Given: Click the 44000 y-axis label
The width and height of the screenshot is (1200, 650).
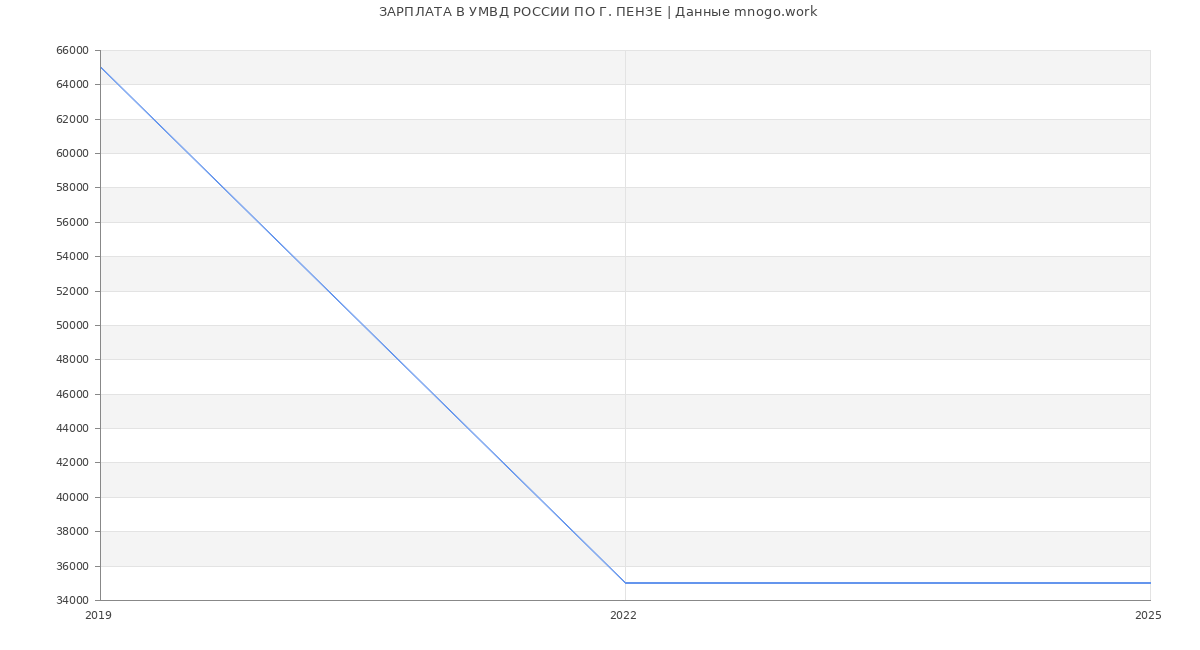Looking at the screenshot, I should [72, 428].
